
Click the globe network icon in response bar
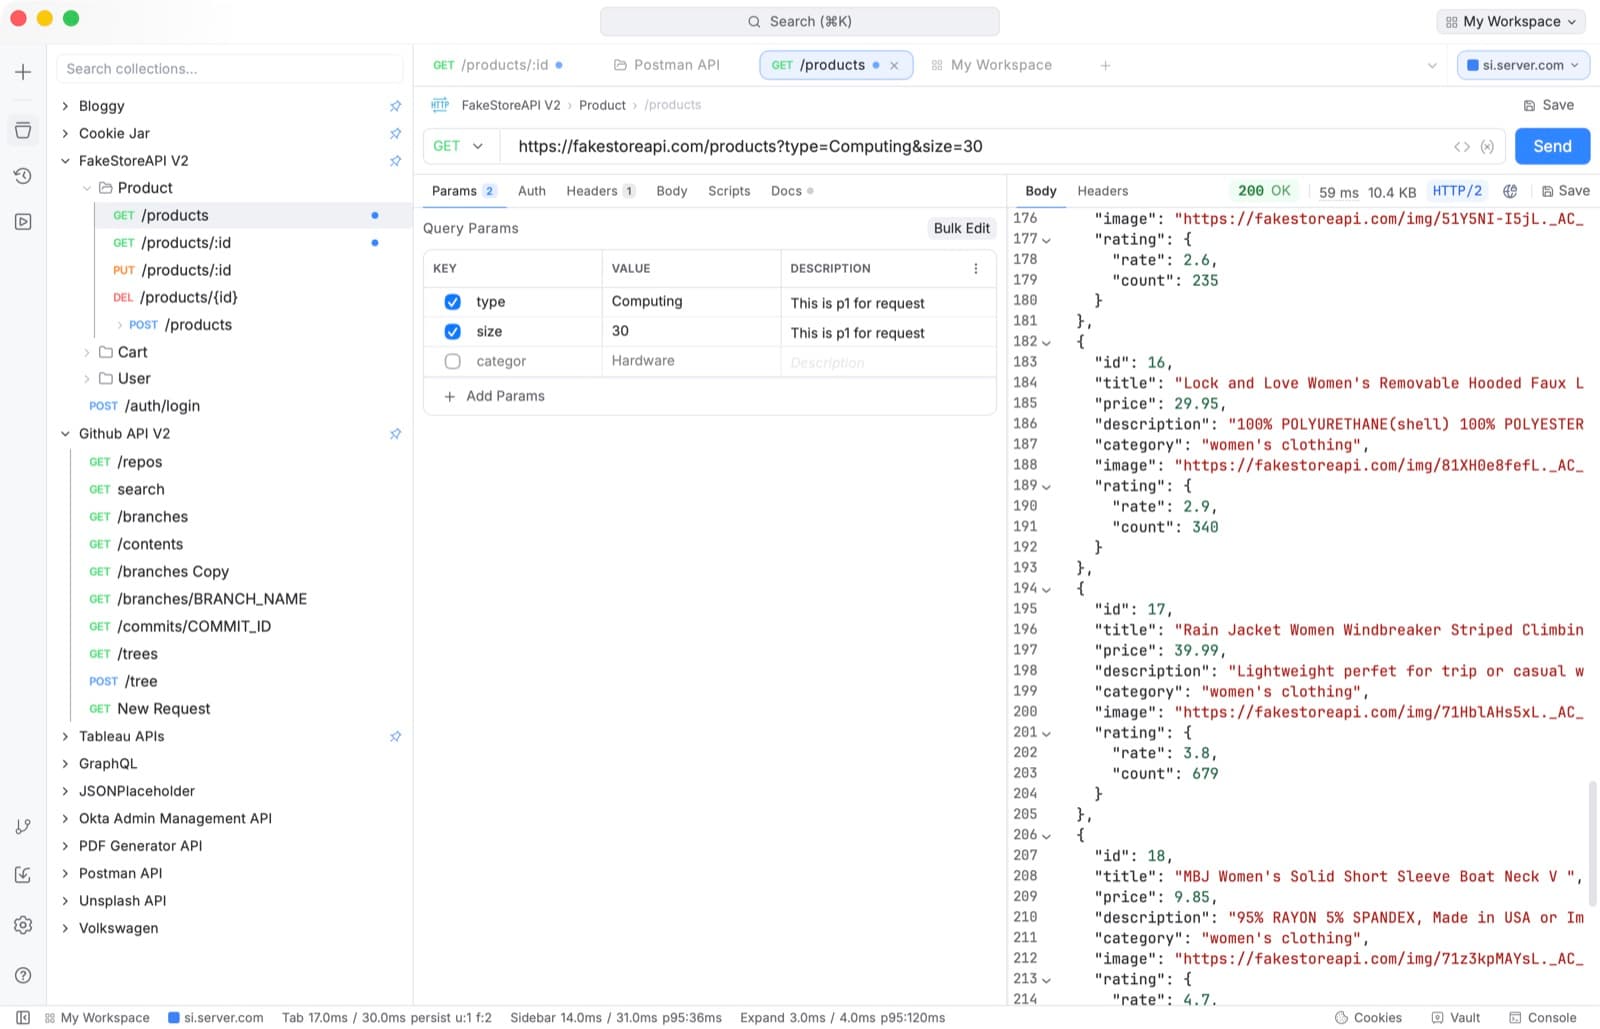(1510, 191)
